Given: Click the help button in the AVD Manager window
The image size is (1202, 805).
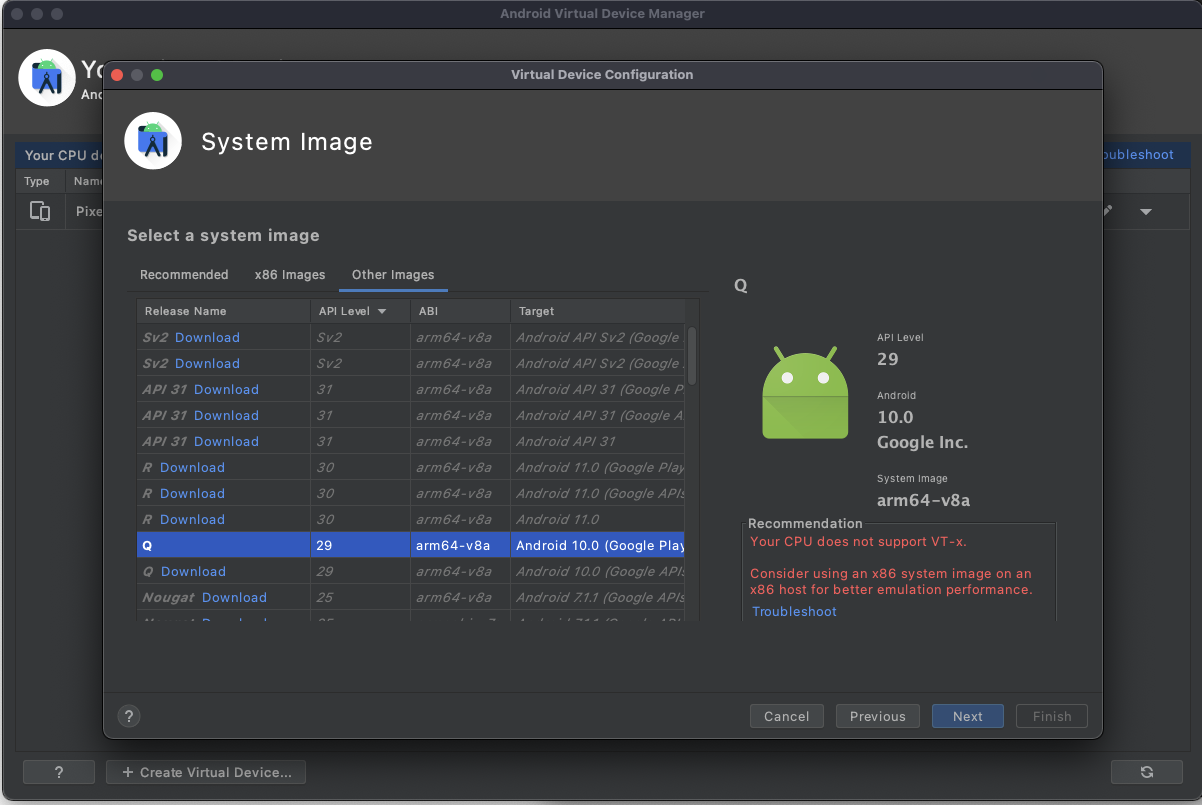Looking at the screenshot, I should coord(59,772).
